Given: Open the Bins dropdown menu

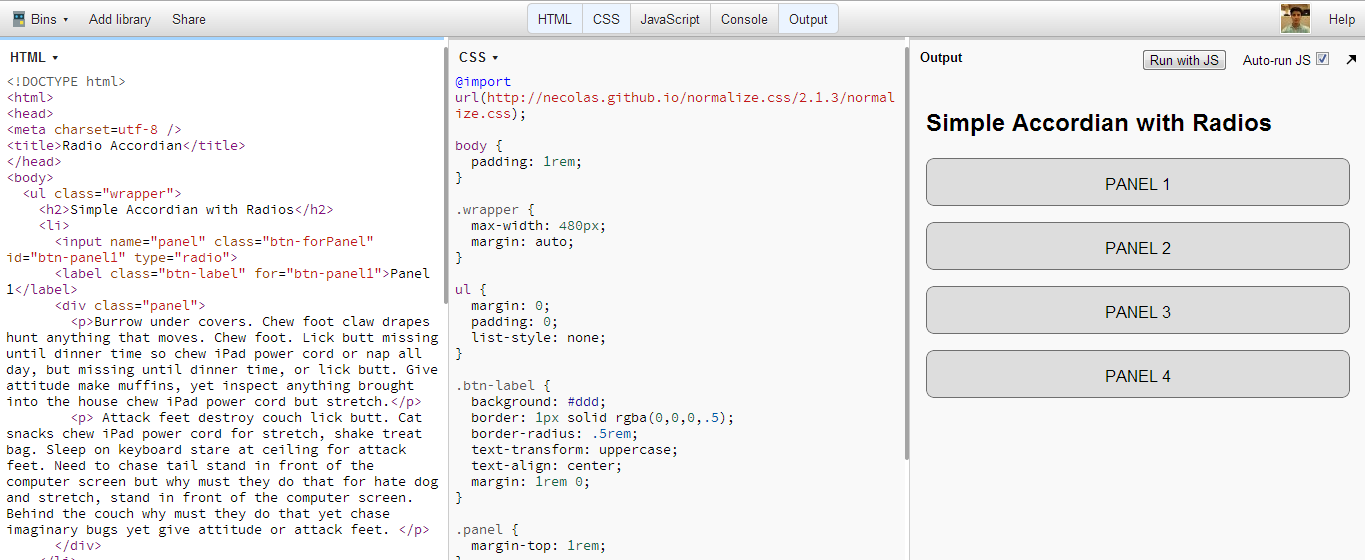Looking at the screenshot, I should point(41,19).
